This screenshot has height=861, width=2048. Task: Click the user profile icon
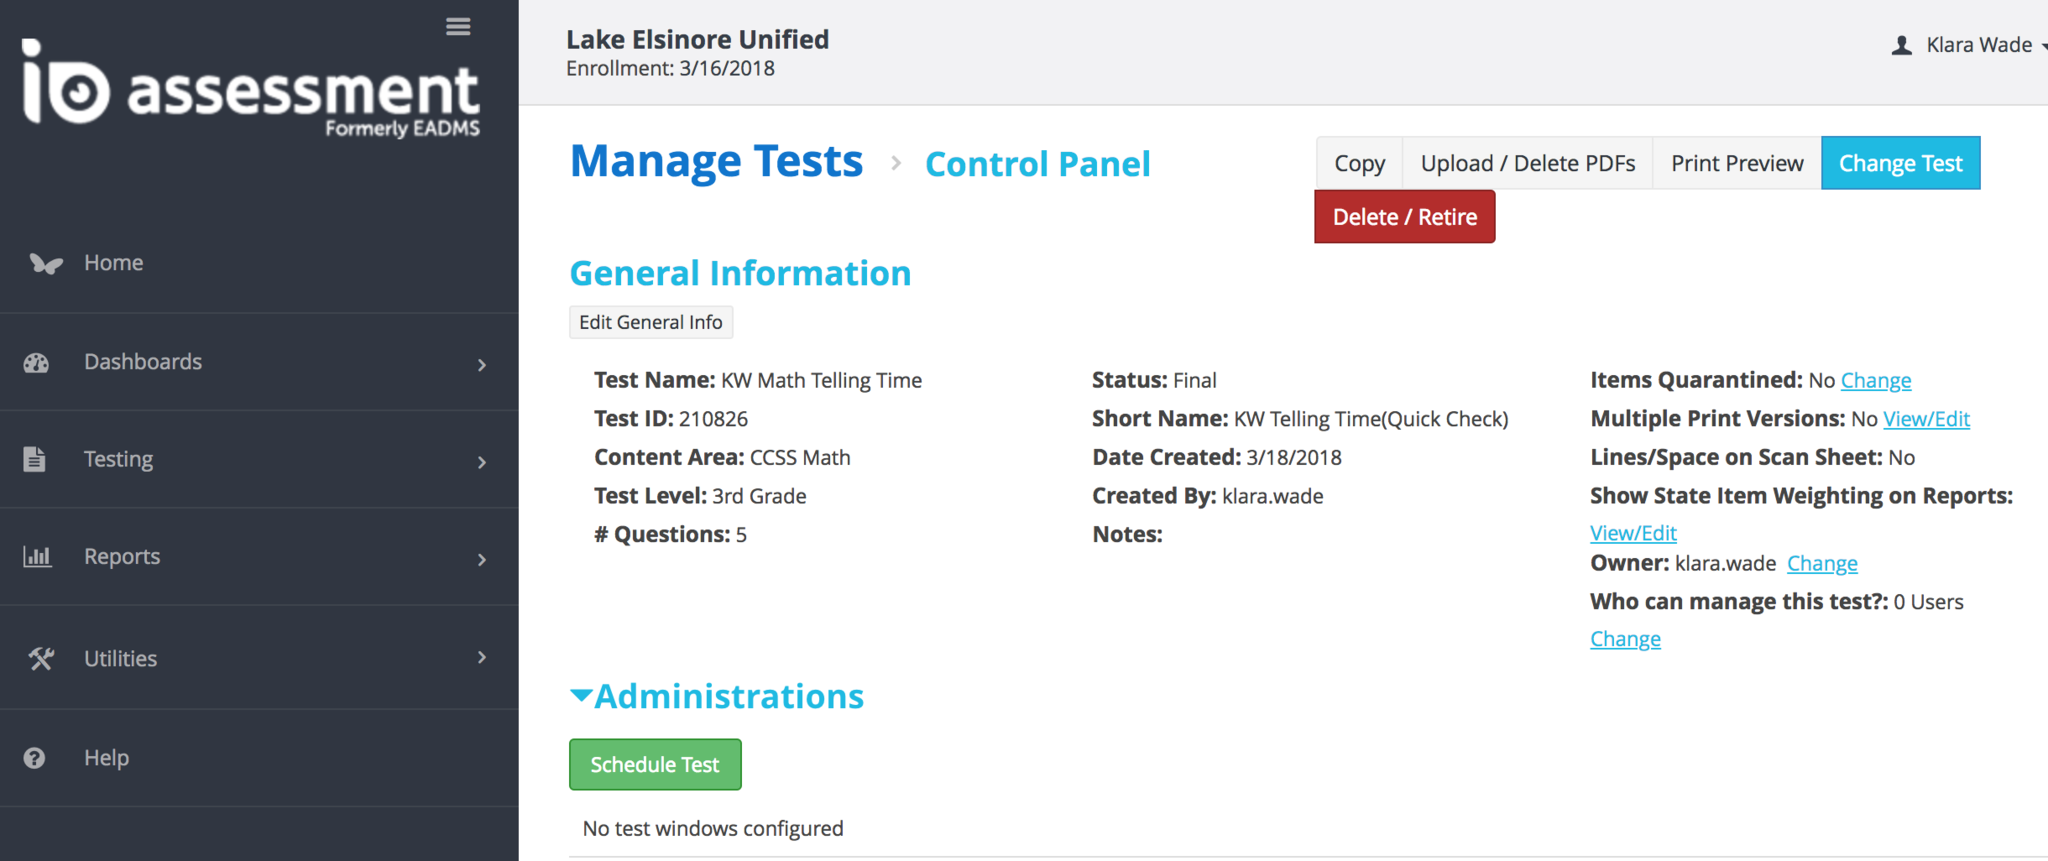pos(1902,46)
